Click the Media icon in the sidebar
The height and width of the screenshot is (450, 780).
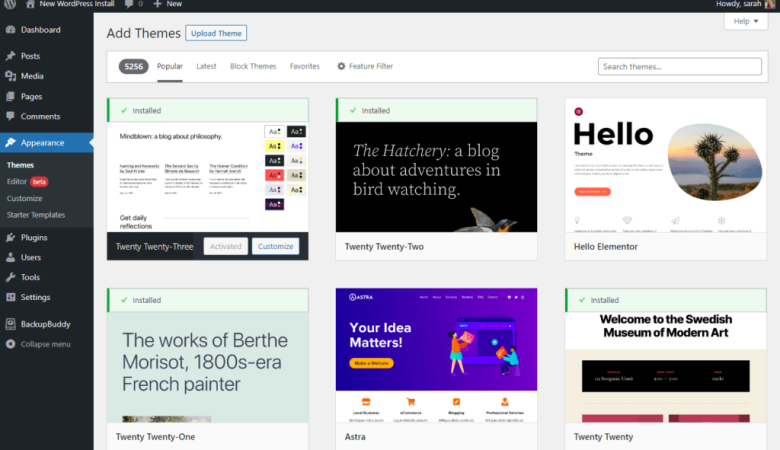point(10,76)
